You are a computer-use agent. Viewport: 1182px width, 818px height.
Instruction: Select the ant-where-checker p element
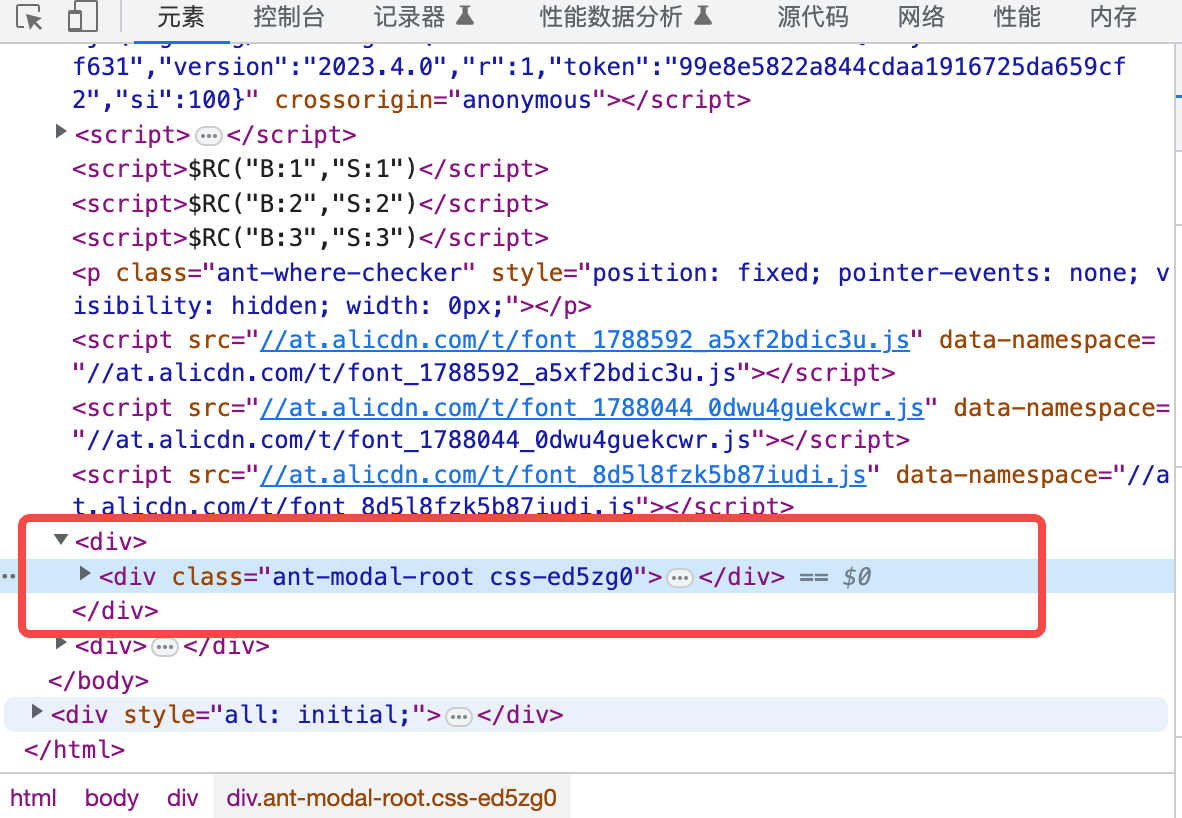point(620,290)
